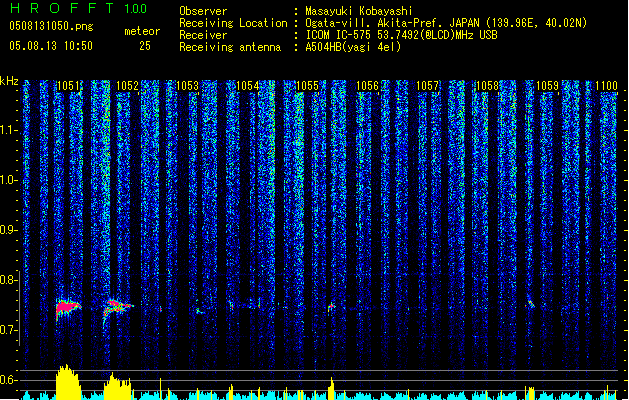Click the 1055 time marker
The height and width of the screenshot is (400, 629).
[x=307, y=86]
